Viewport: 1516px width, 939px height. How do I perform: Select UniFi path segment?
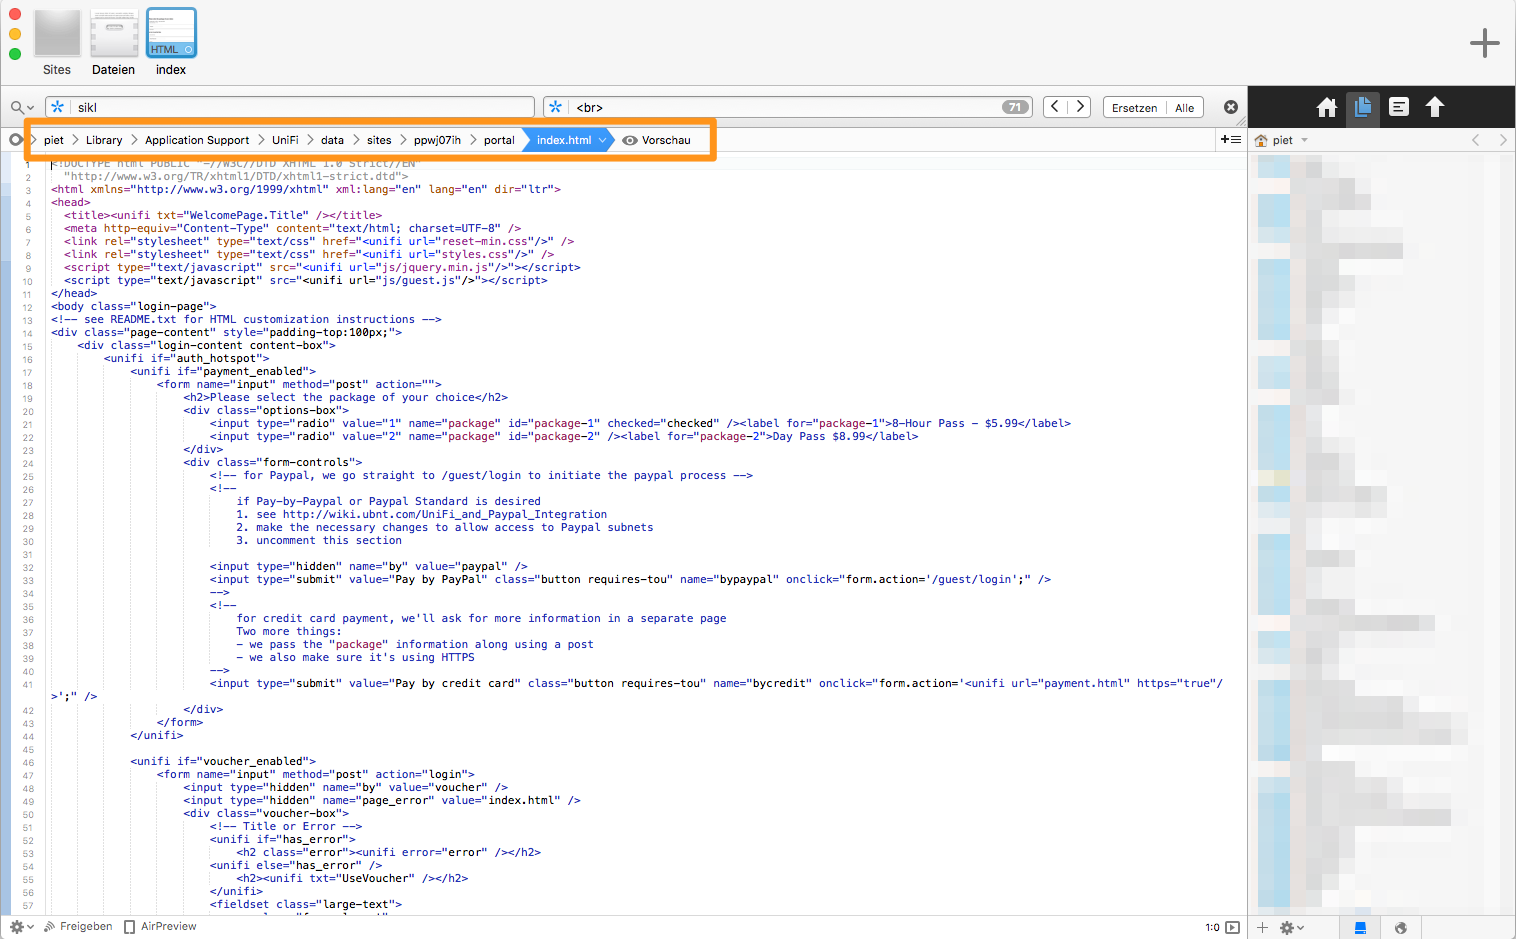tap(285, 140)
